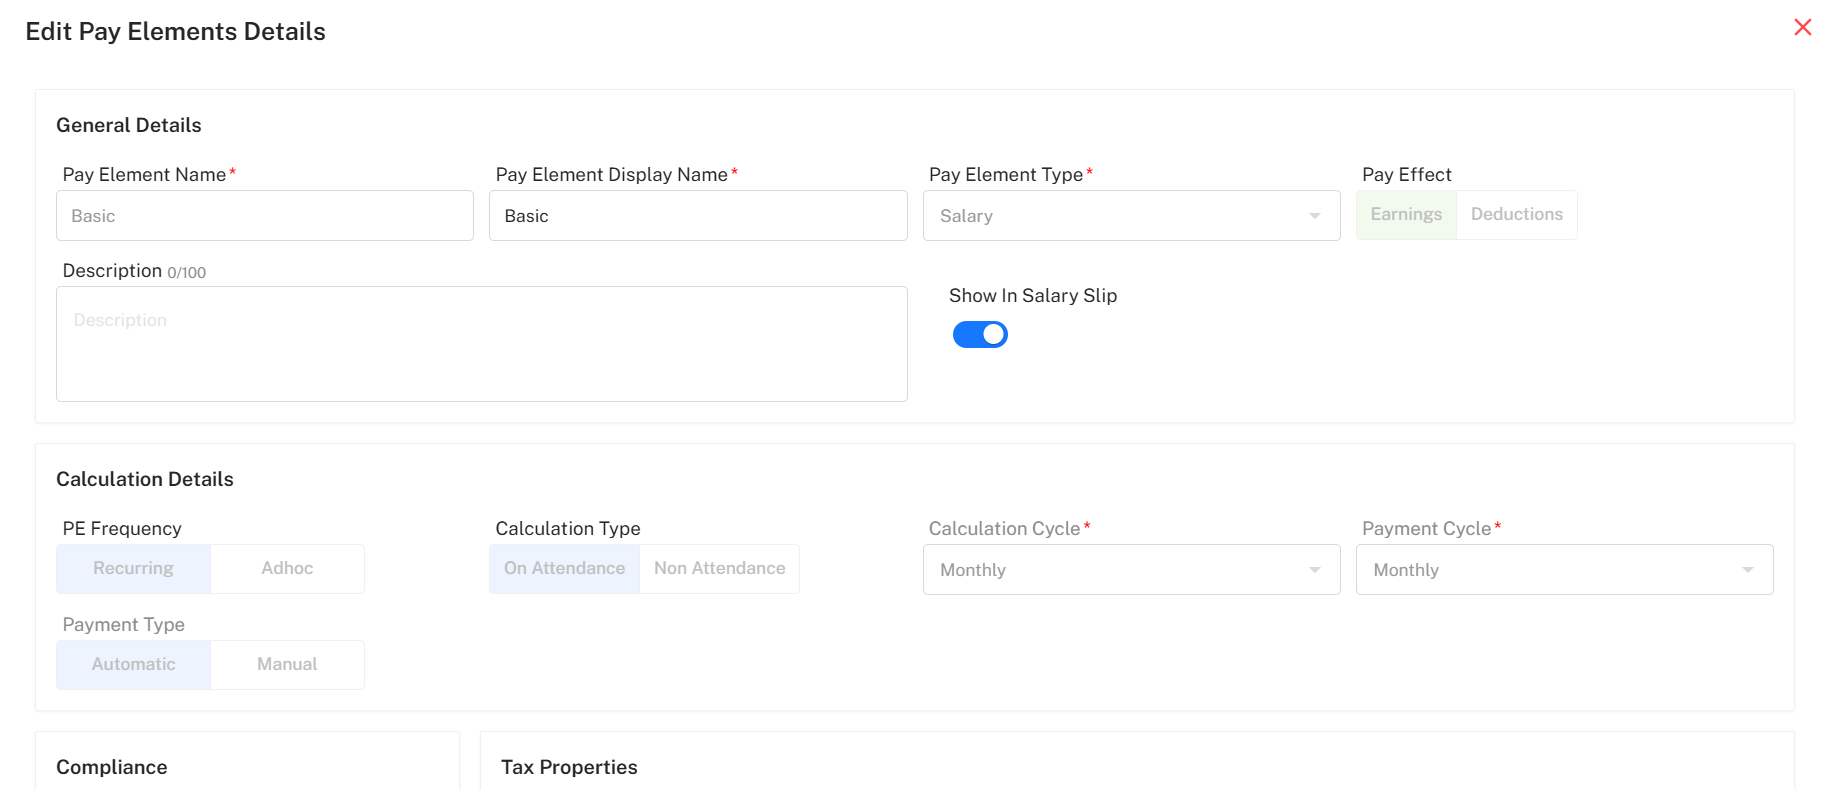This screenshot has height=790, width=1835.
Task: Click the Pay Element Name field
Action: [264, 216]
